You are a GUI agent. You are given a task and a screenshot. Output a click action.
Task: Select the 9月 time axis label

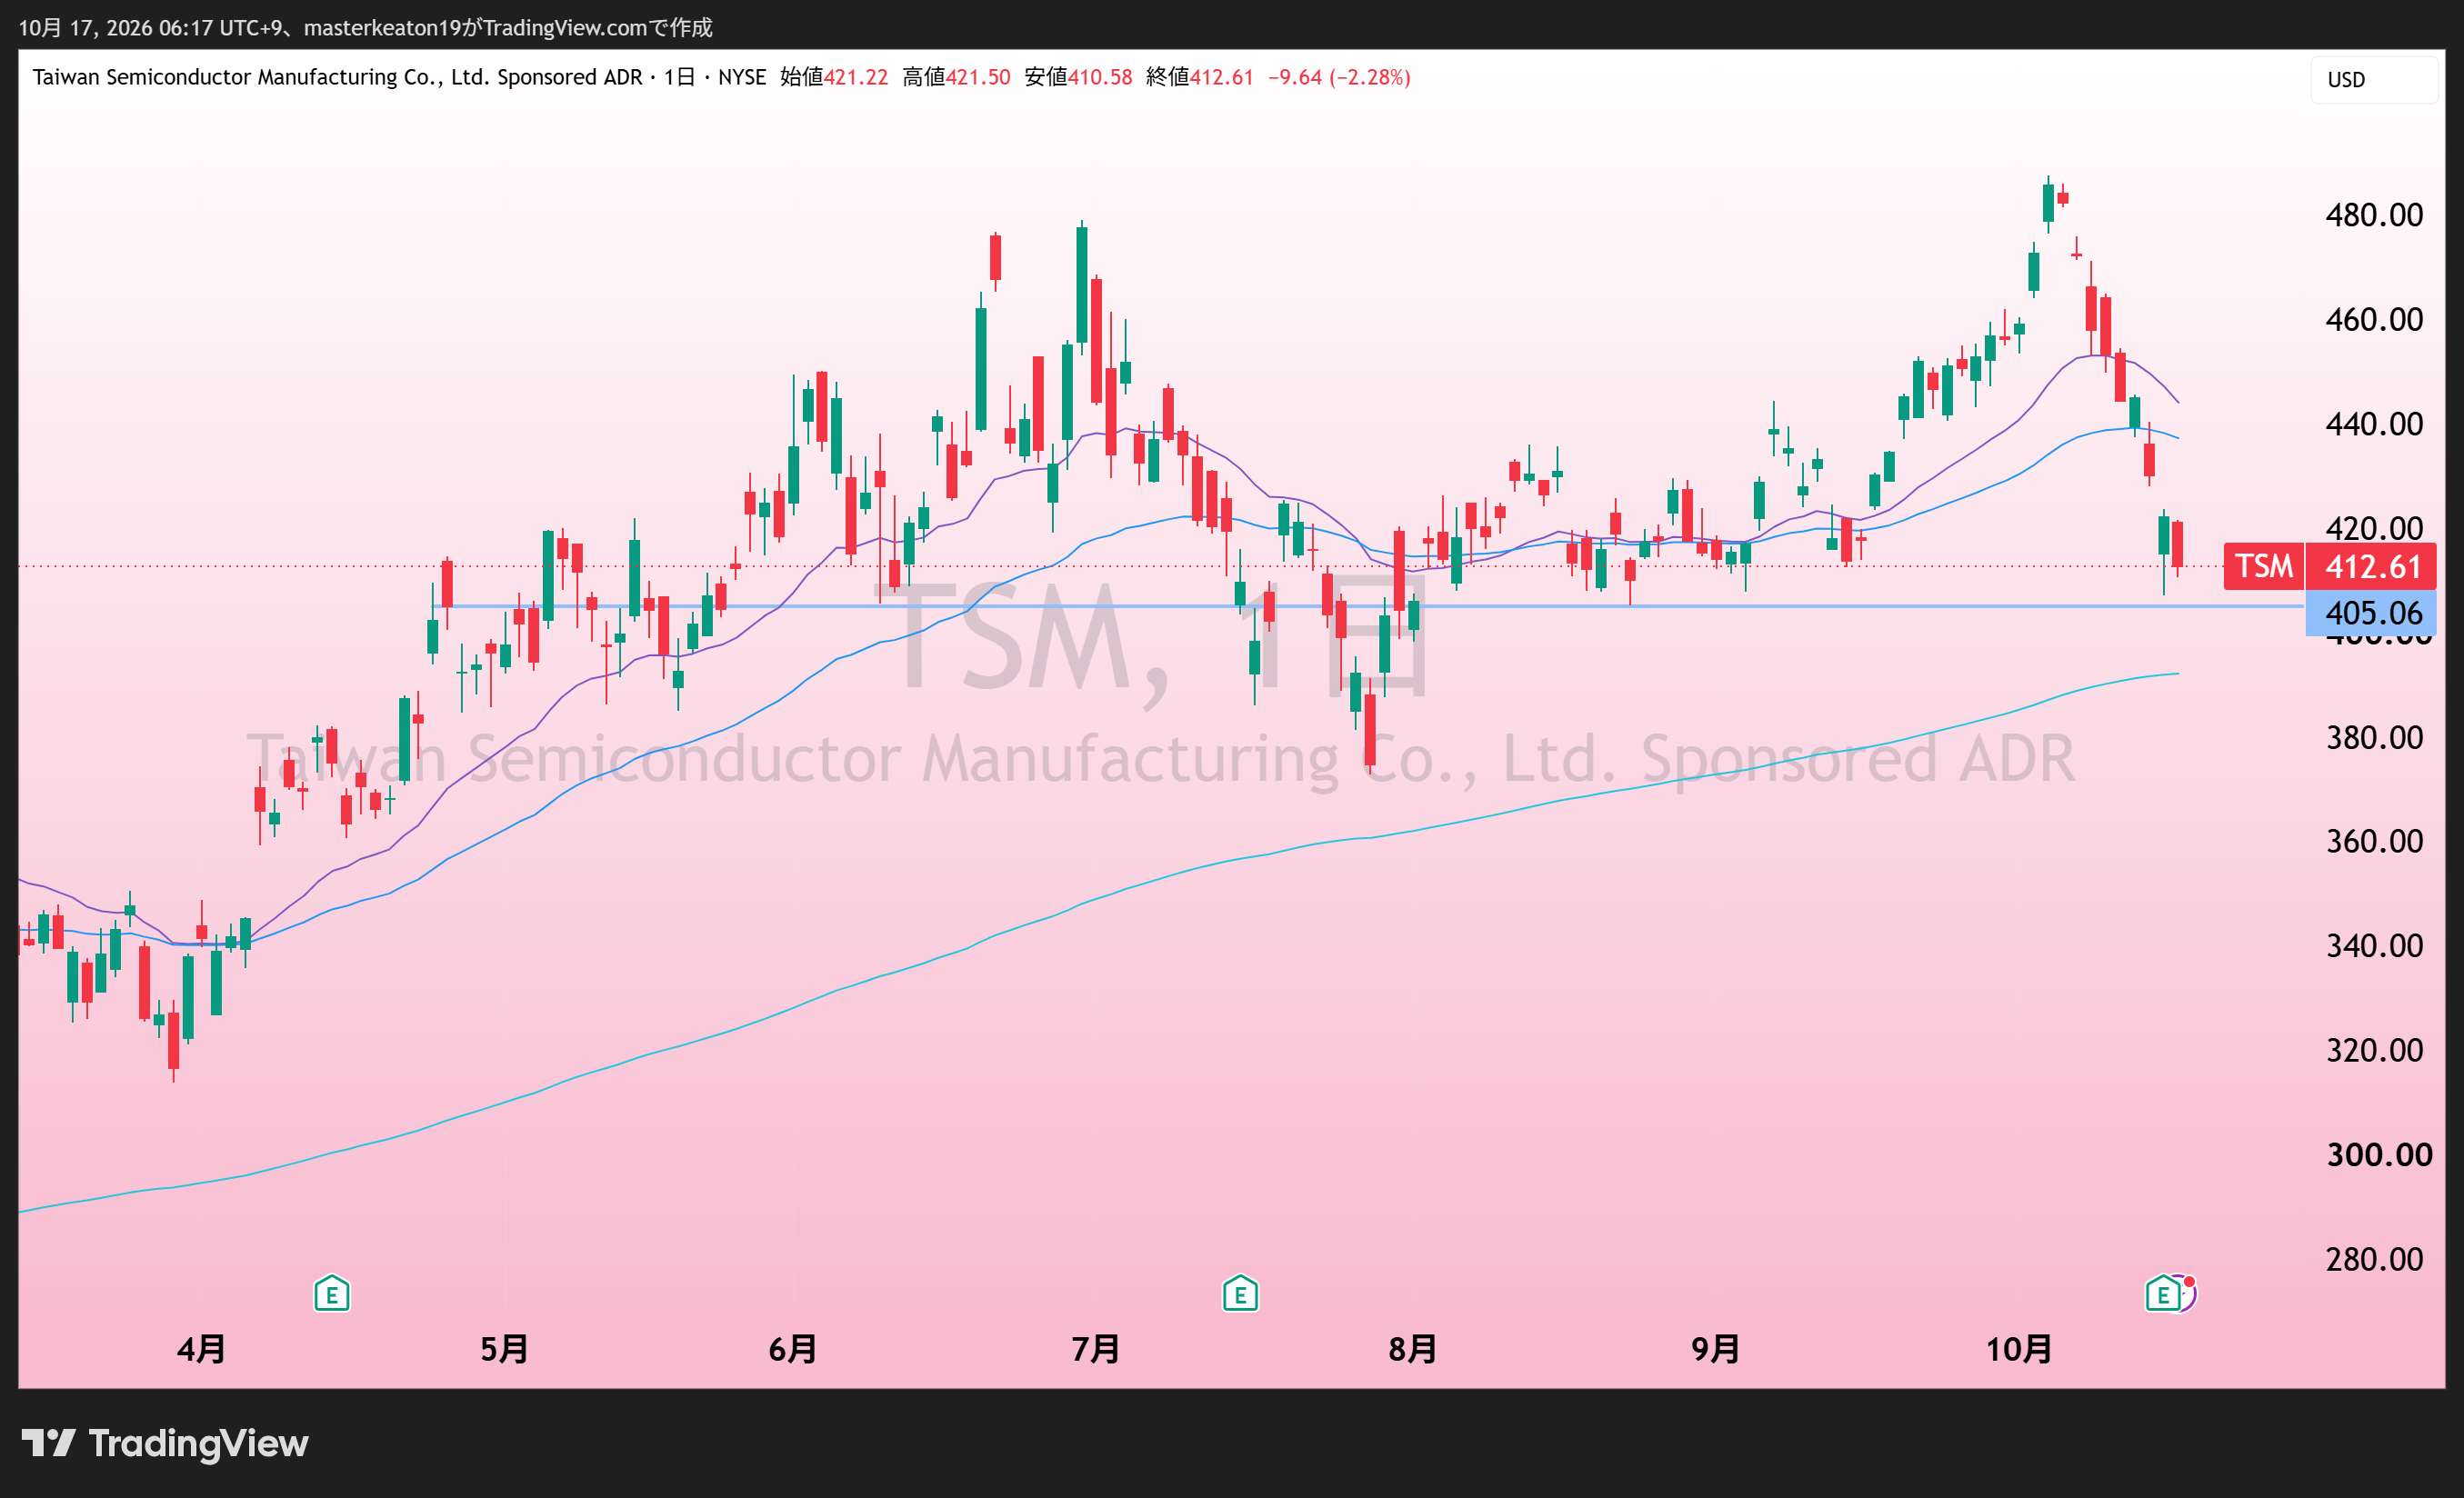[x=1715, y=1349]
